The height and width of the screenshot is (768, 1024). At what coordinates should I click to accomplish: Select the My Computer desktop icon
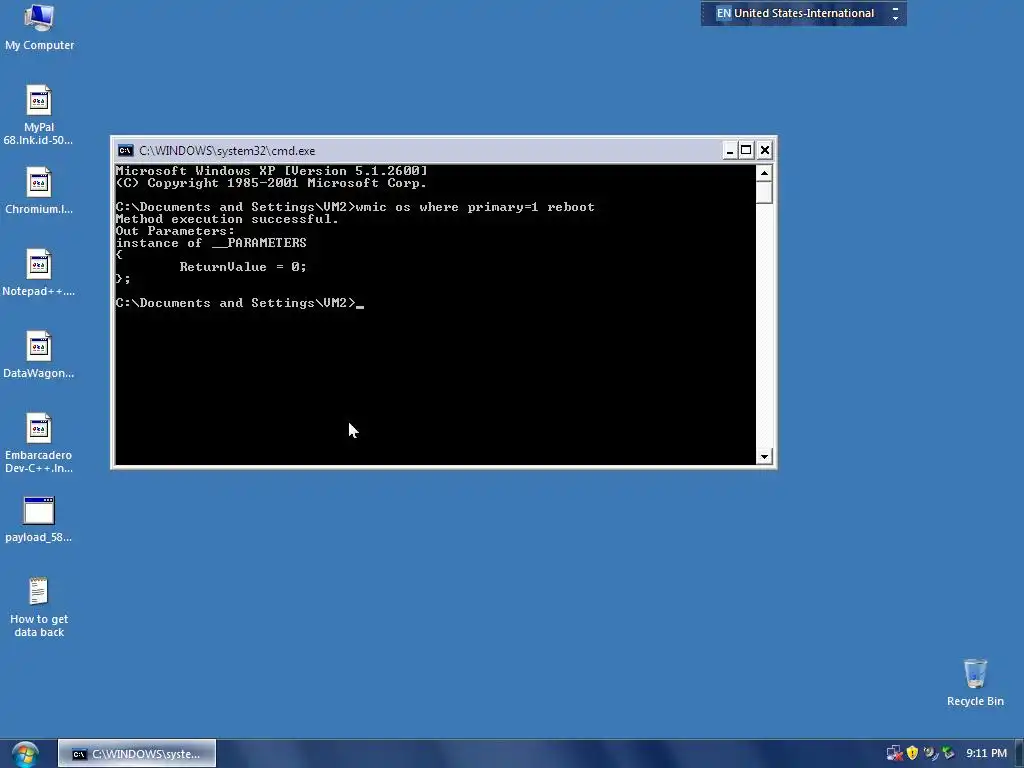(39, 27)
